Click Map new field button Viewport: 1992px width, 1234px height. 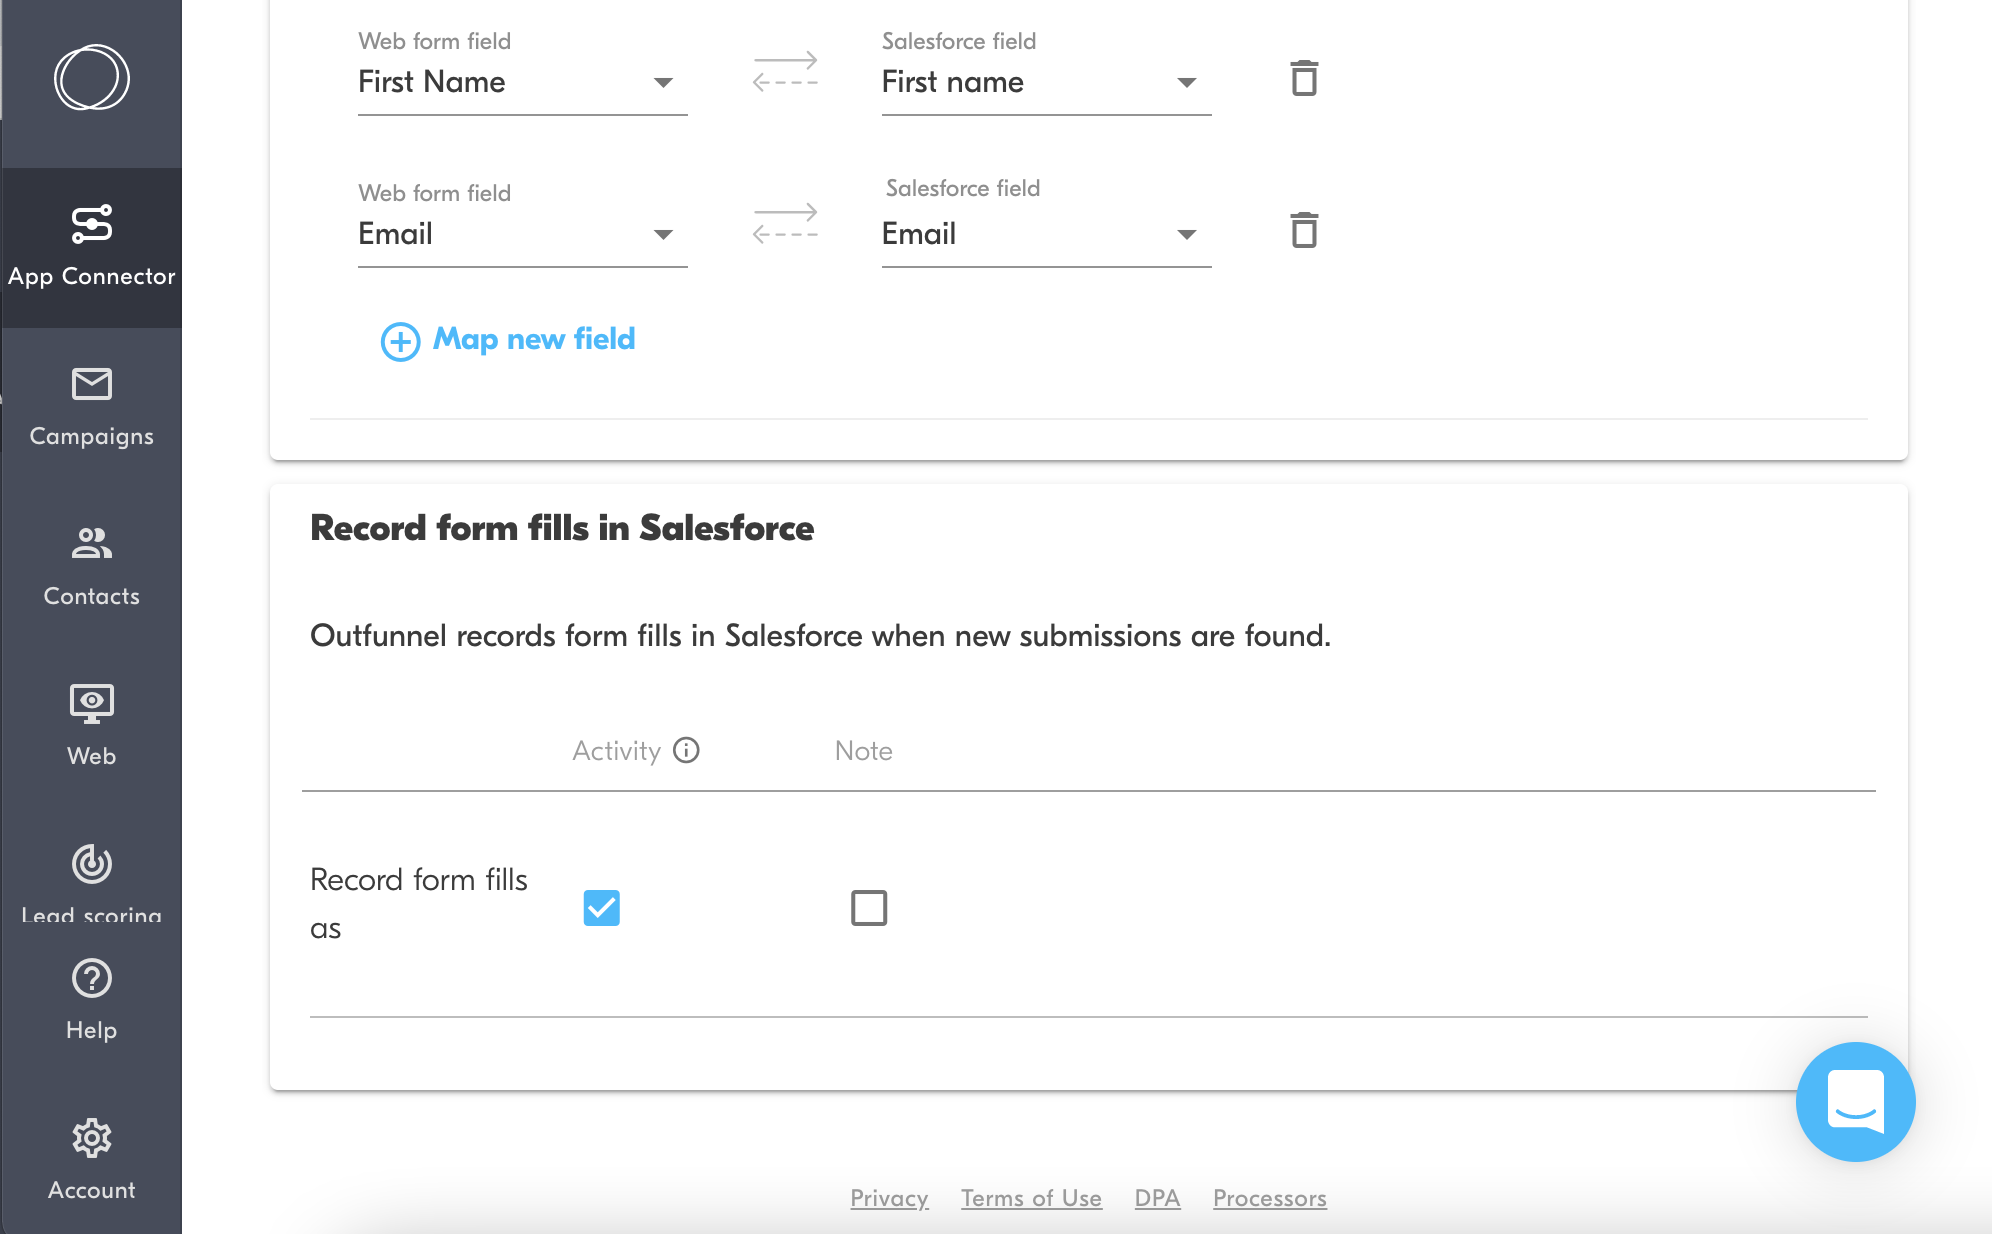(x=508, y=340)
